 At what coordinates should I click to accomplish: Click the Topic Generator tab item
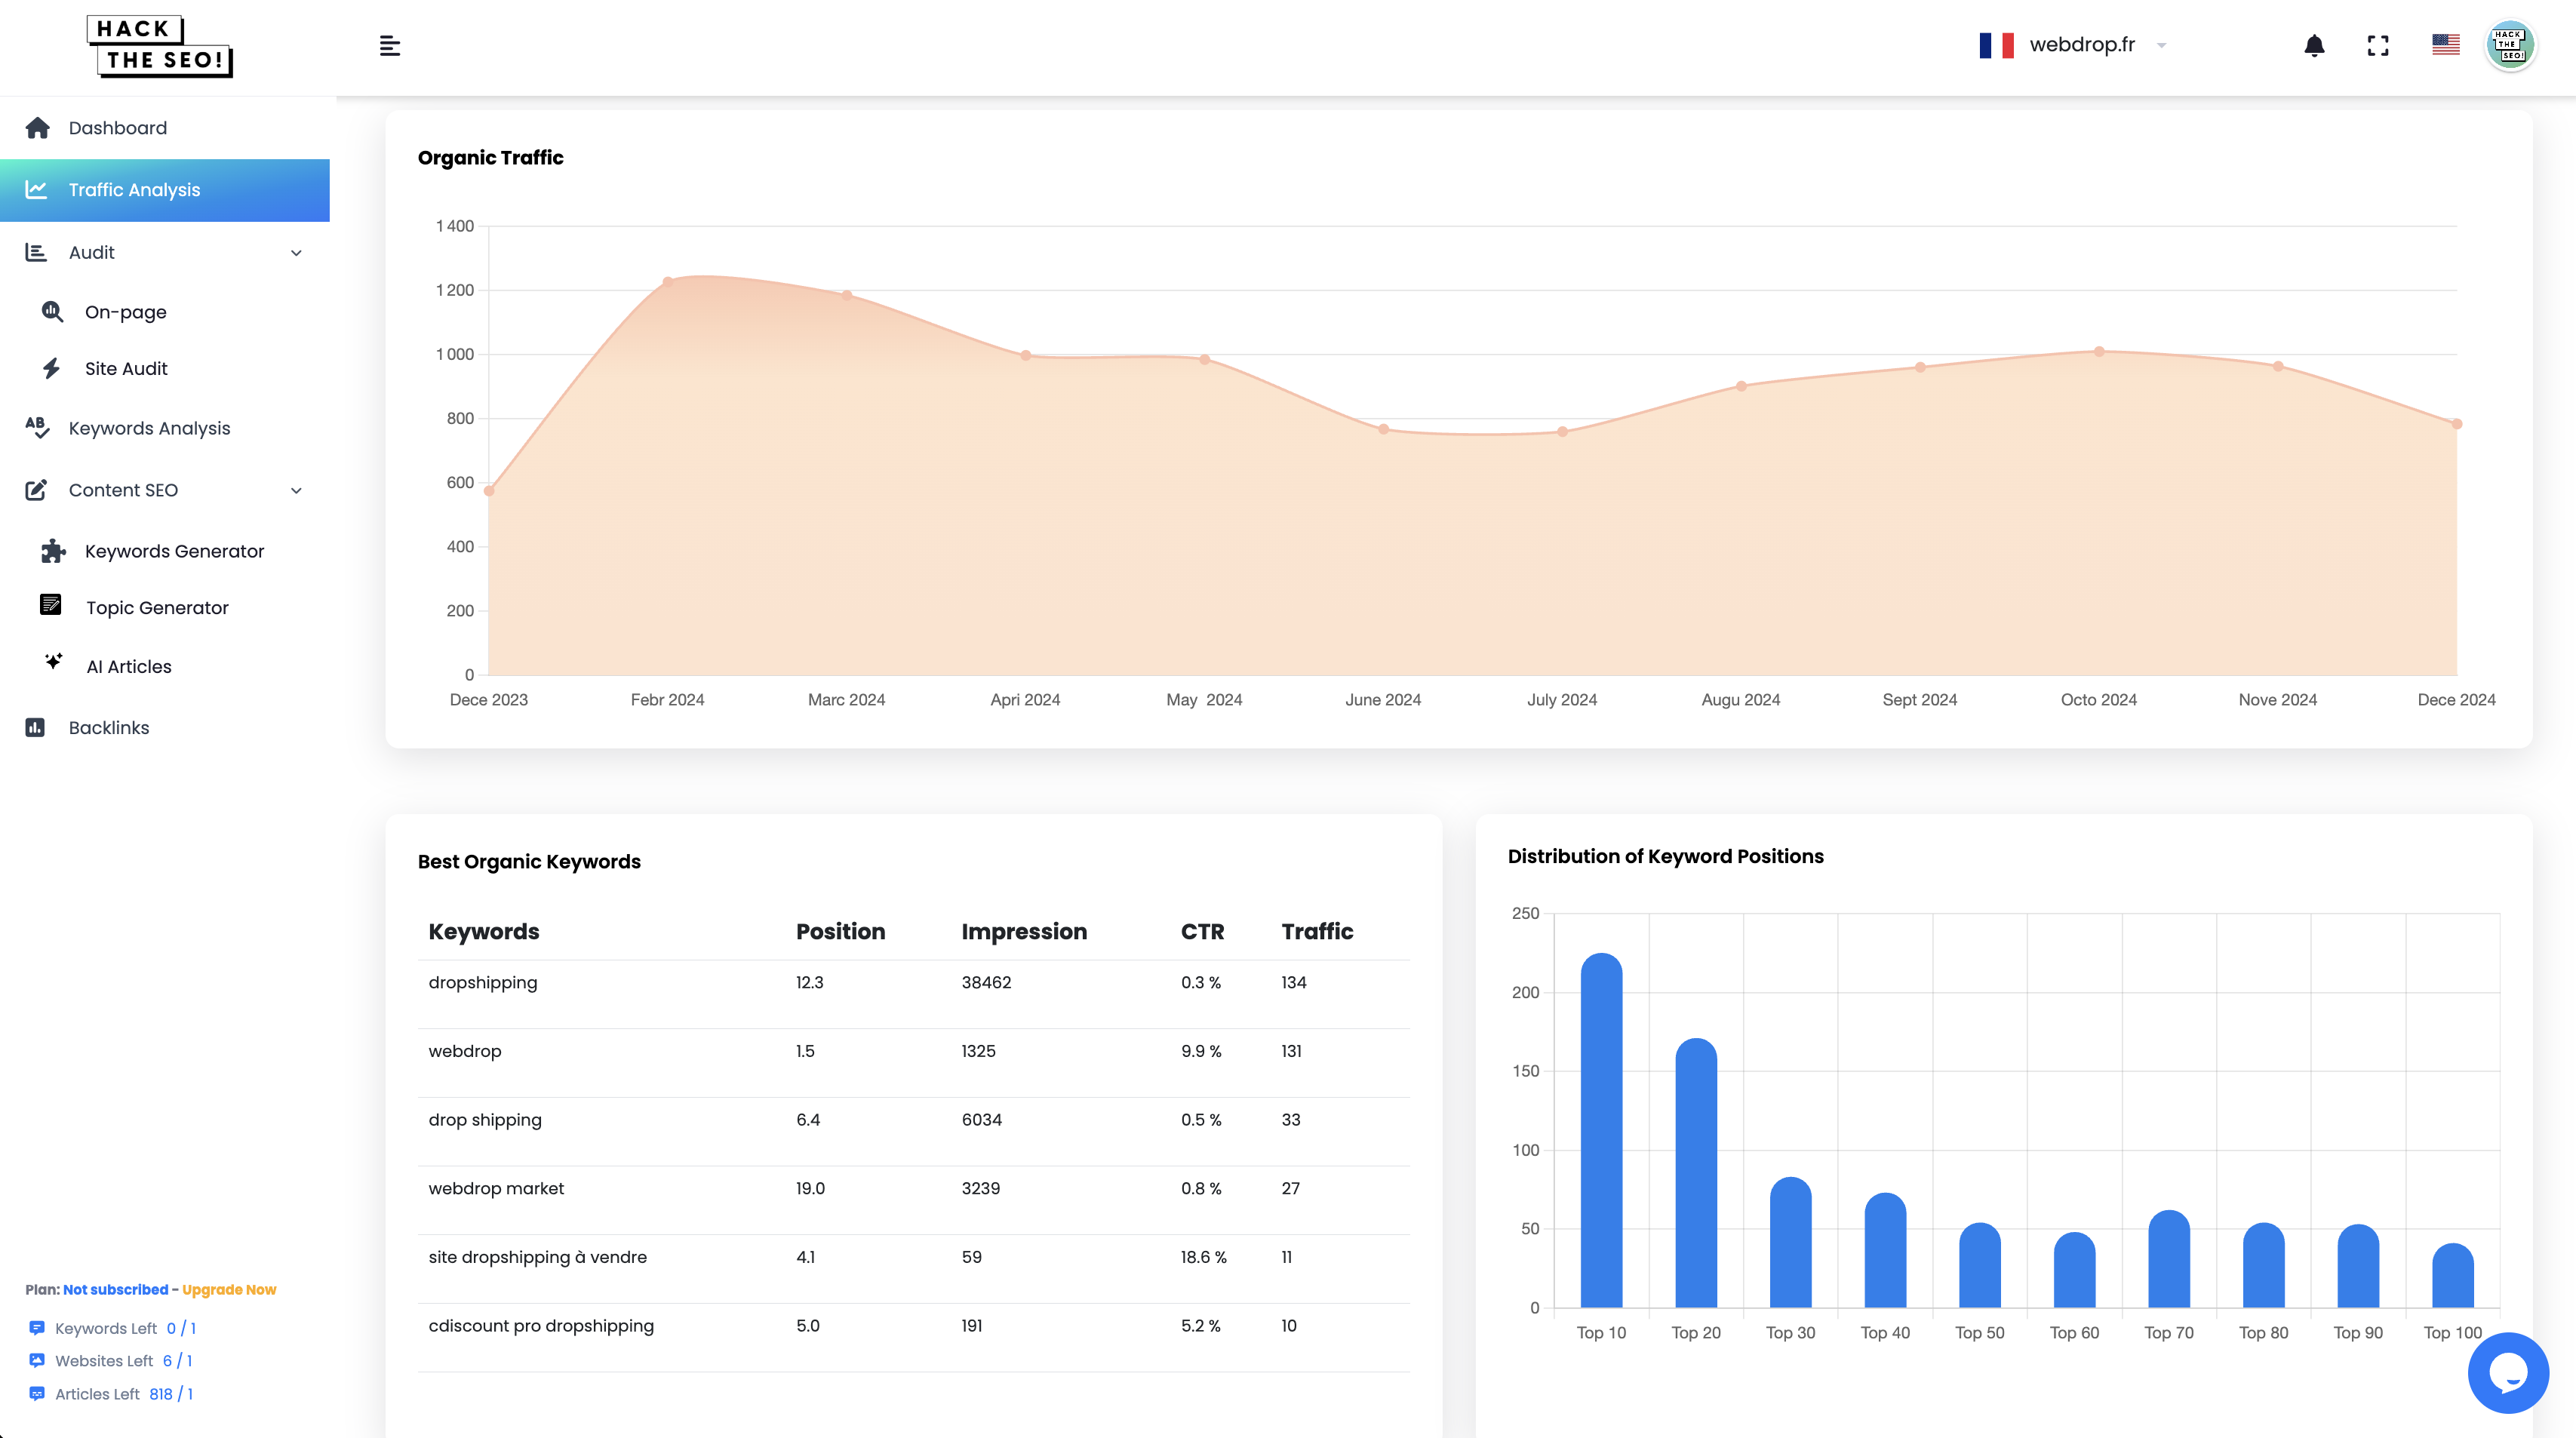(x=155, y=607)
